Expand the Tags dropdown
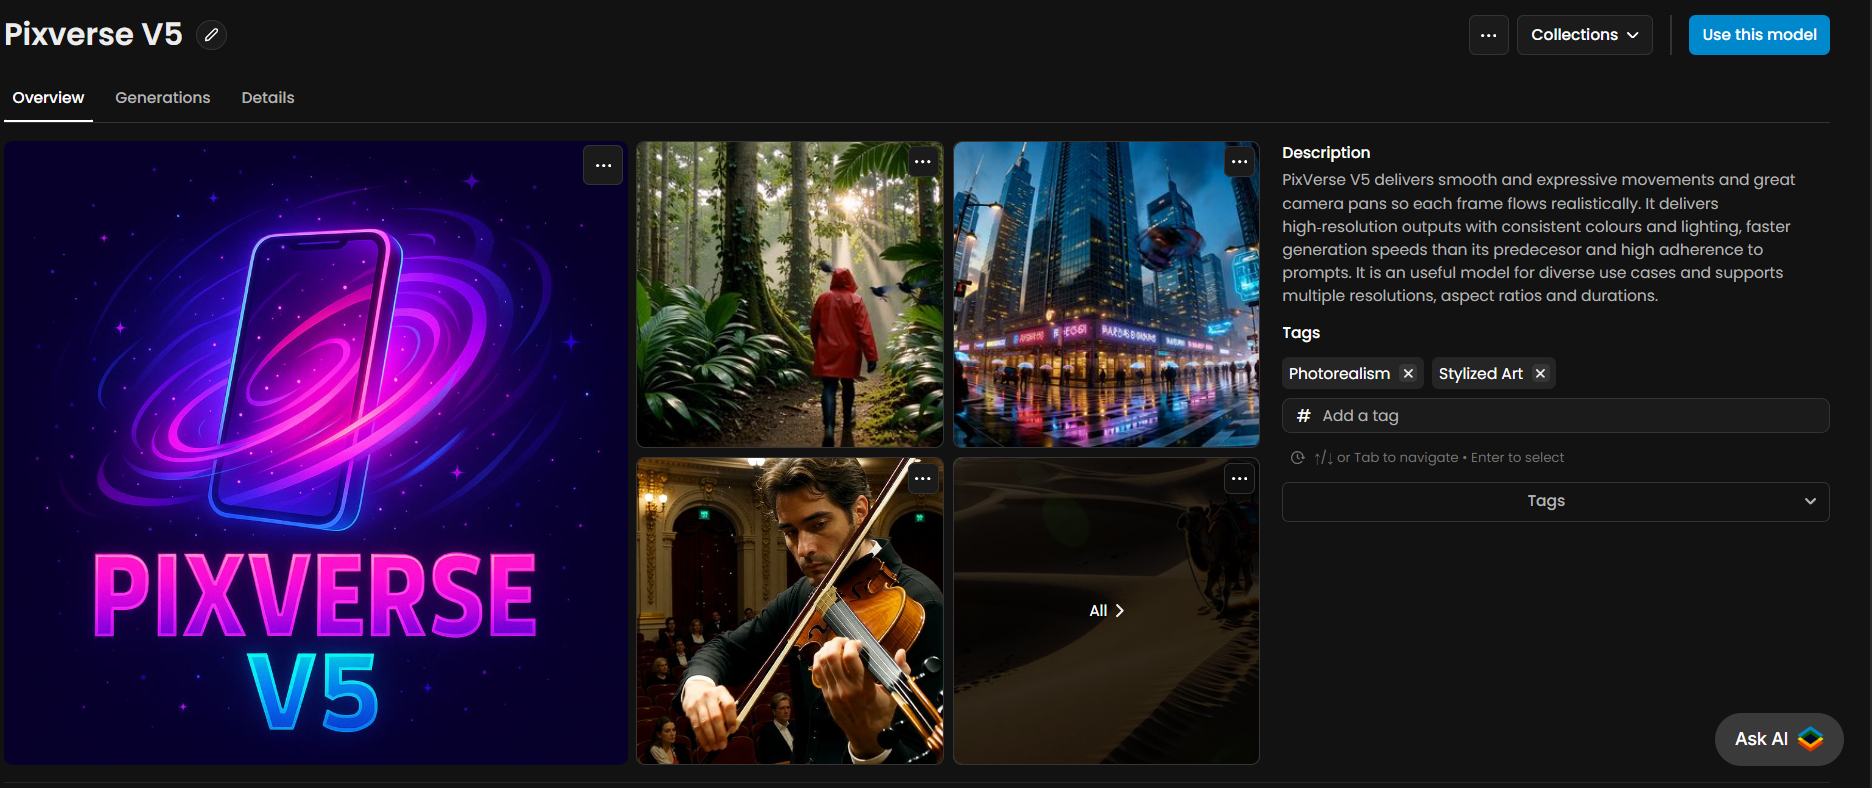The width and height of the screenshot is (1872, 788). point(1555,502)
